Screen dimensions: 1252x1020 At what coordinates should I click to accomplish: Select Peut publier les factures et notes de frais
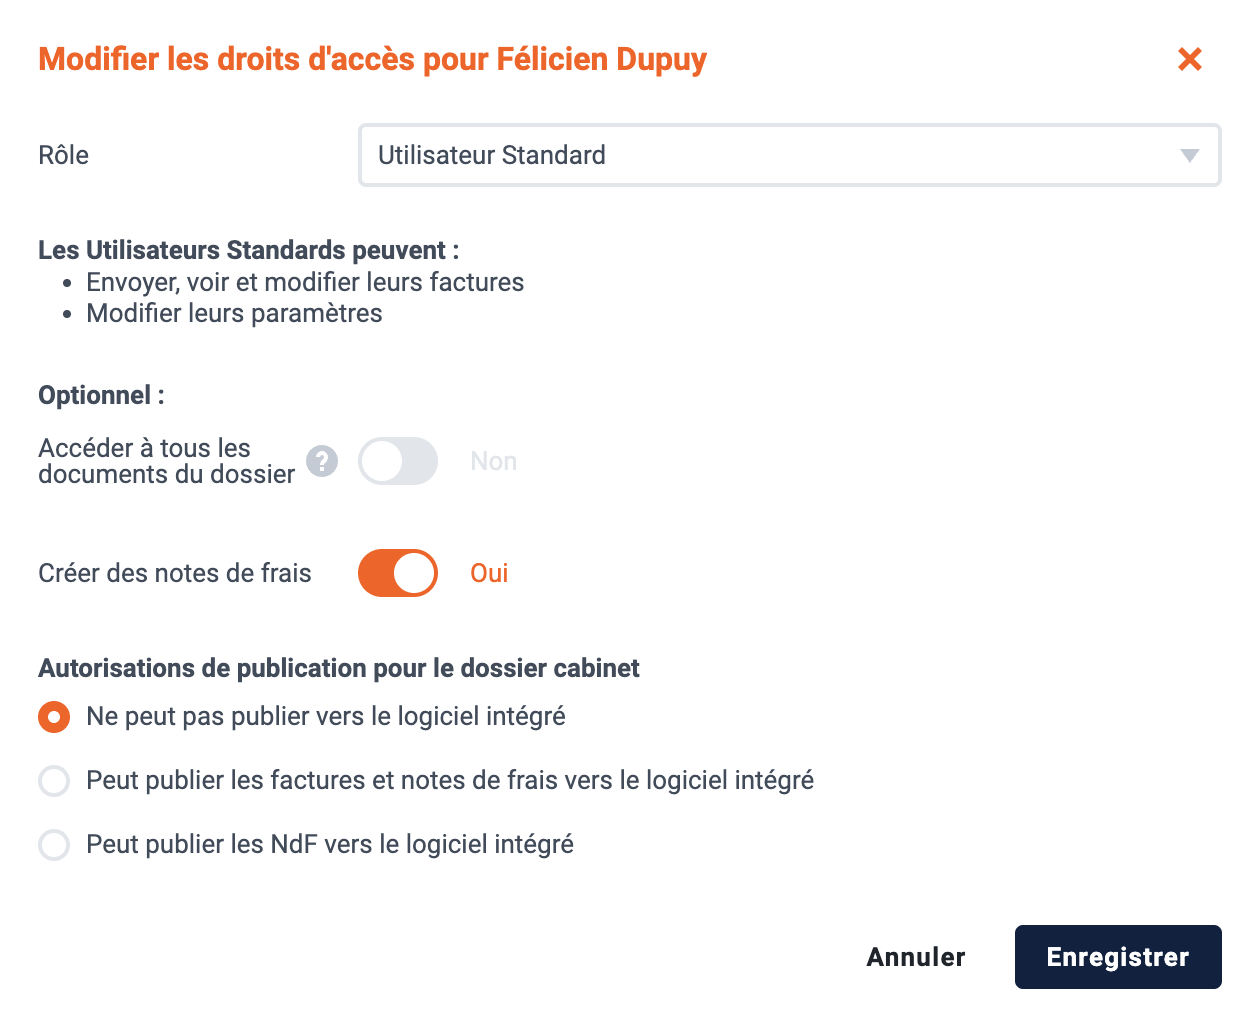point(54,781)
